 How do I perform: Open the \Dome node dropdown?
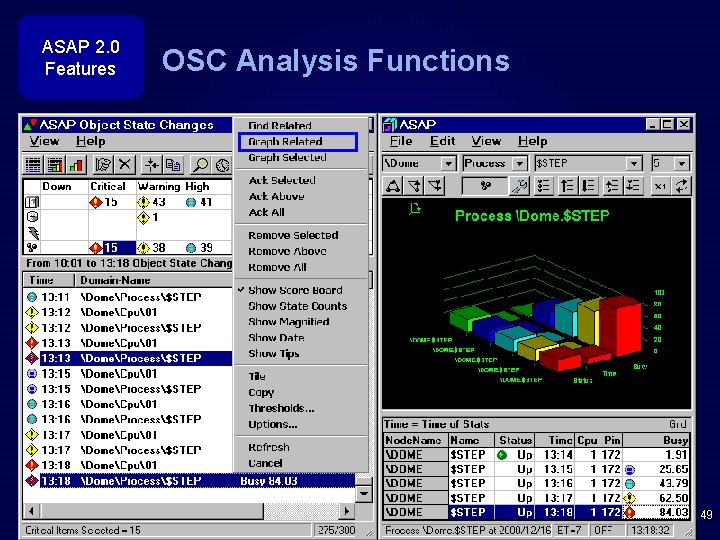[448, 163]
